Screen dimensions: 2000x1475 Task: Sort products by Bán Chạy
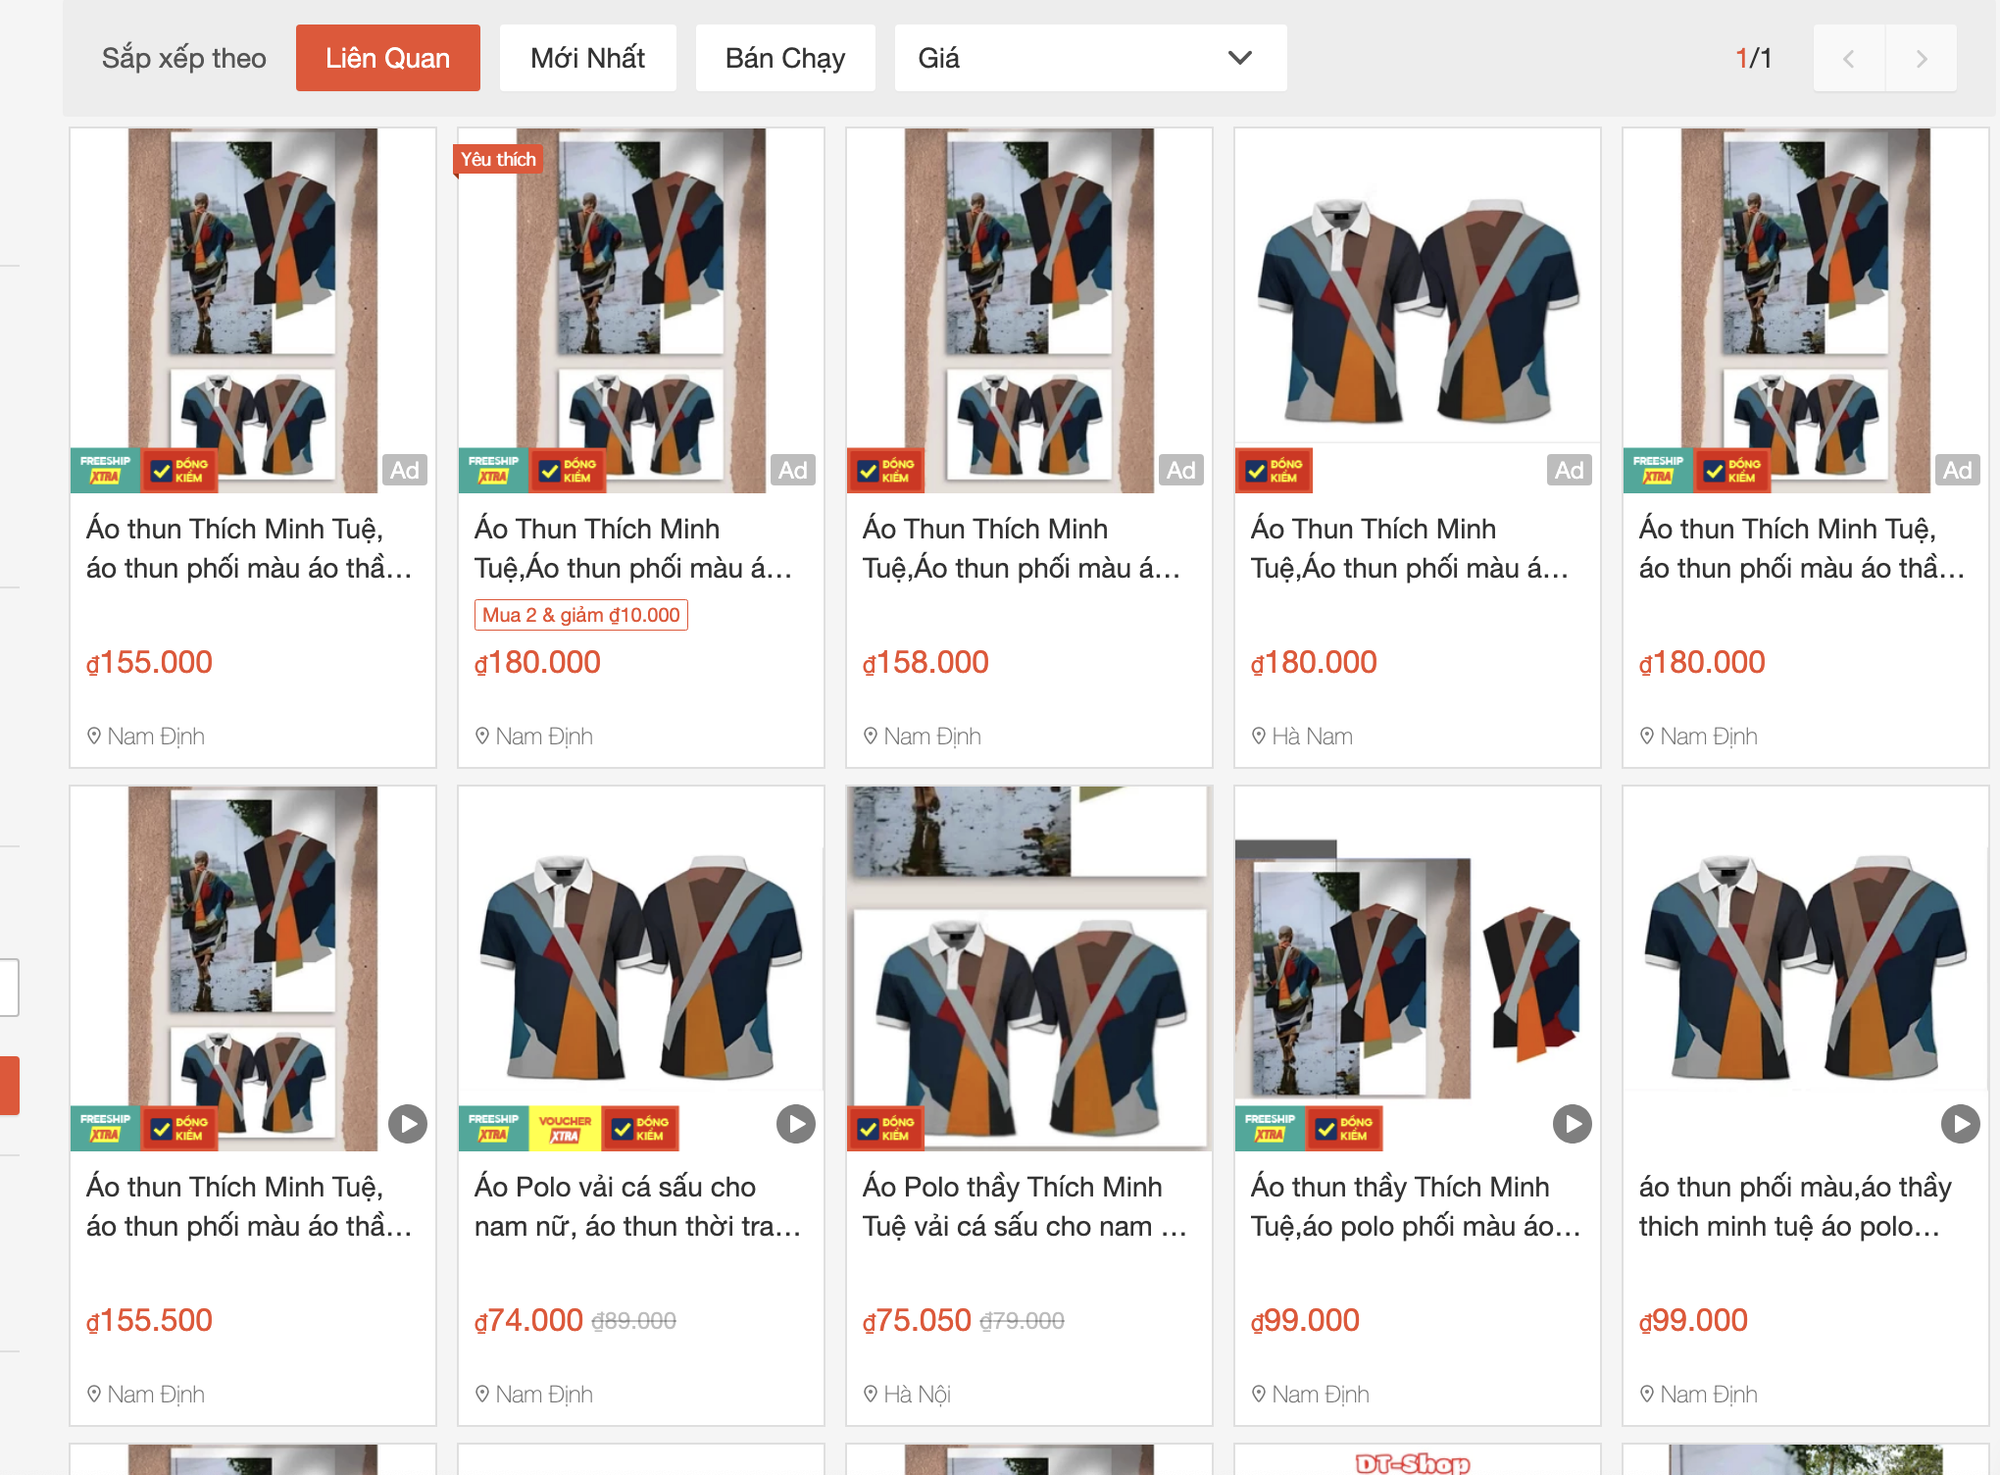tap(785, 59)
